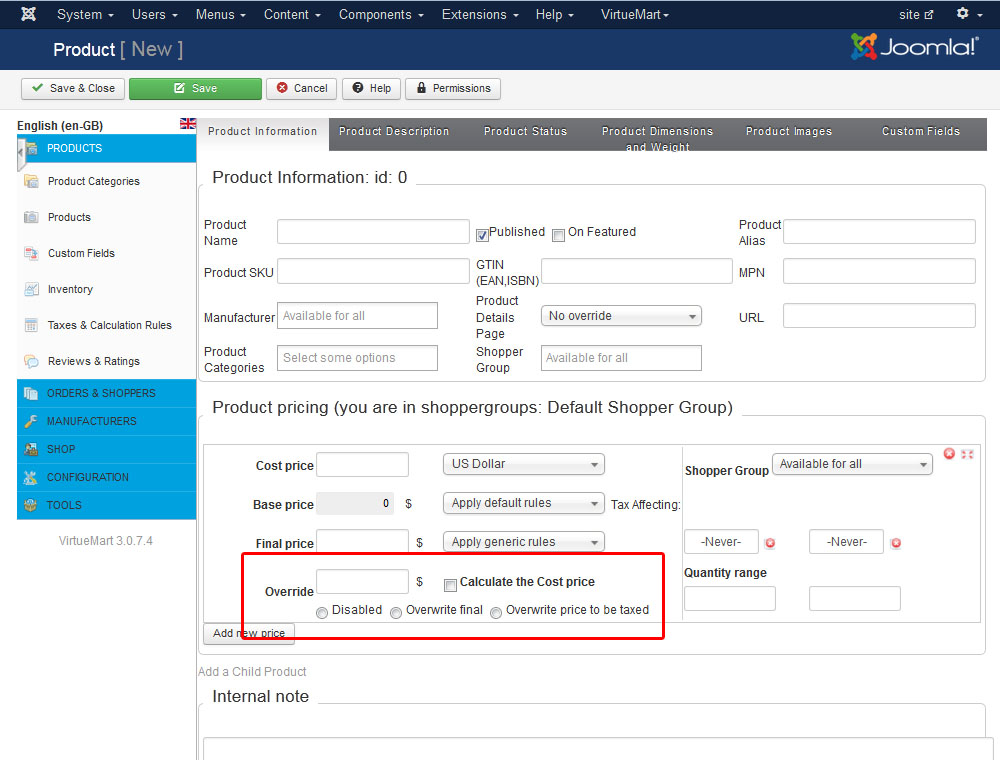Image resolution: width=1000 pixels, height=760 pixels.
Task: Click the Shop section icon
Action: coord(31,449)
